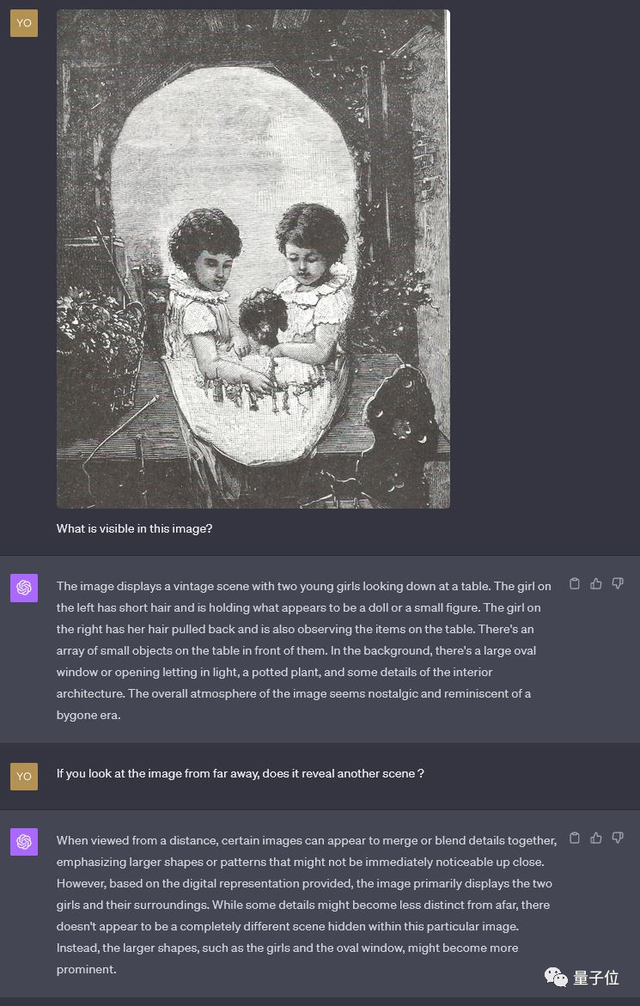This screenshot has height=1006, width=640.
Task: Click the first response paragraph about two young girls
Action: pos(304,651)
